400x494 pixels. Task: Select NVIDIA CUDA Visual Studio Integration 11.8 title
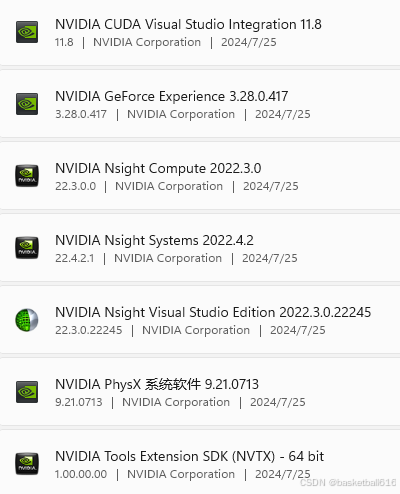click(188, 24)
